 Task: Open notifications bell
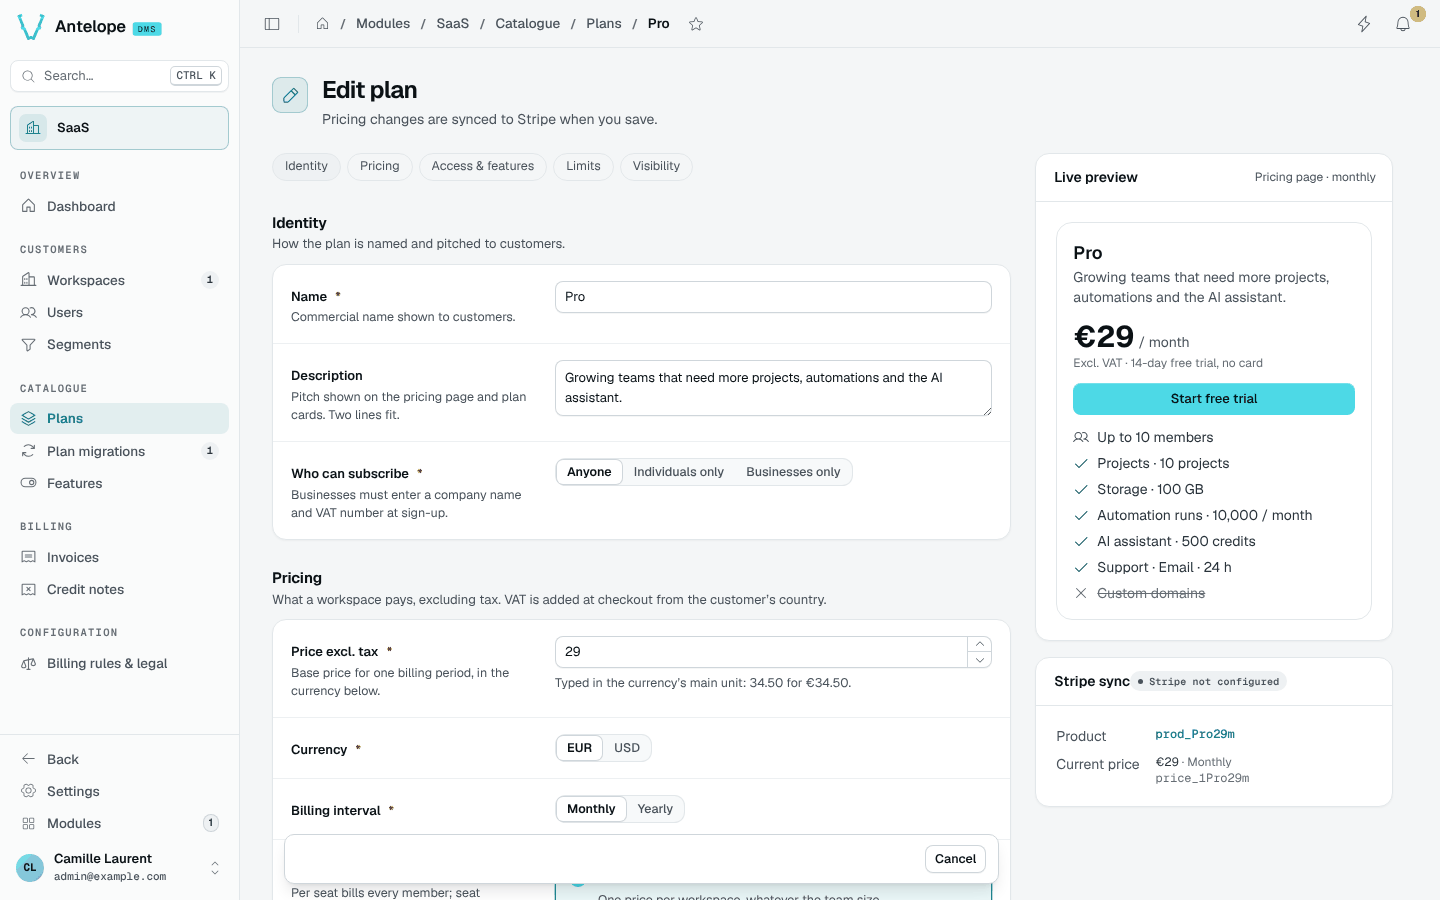tap(1403, 24)
